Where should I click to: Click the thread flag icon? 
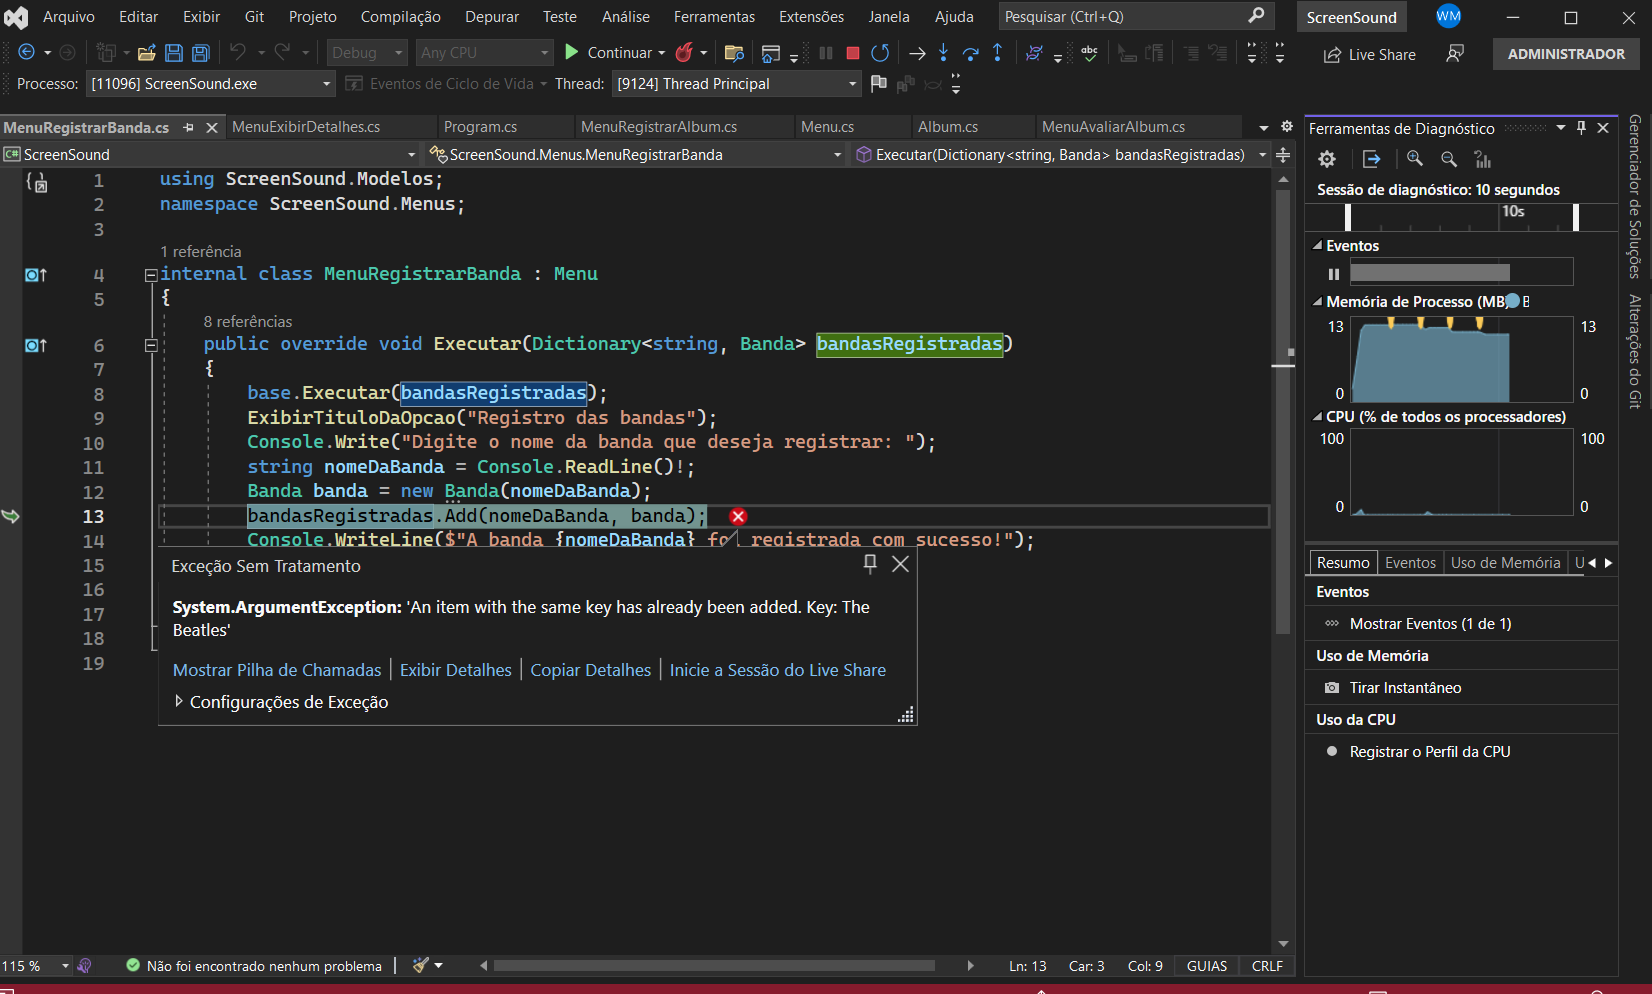pyautogui.click(x=879, y=84)
